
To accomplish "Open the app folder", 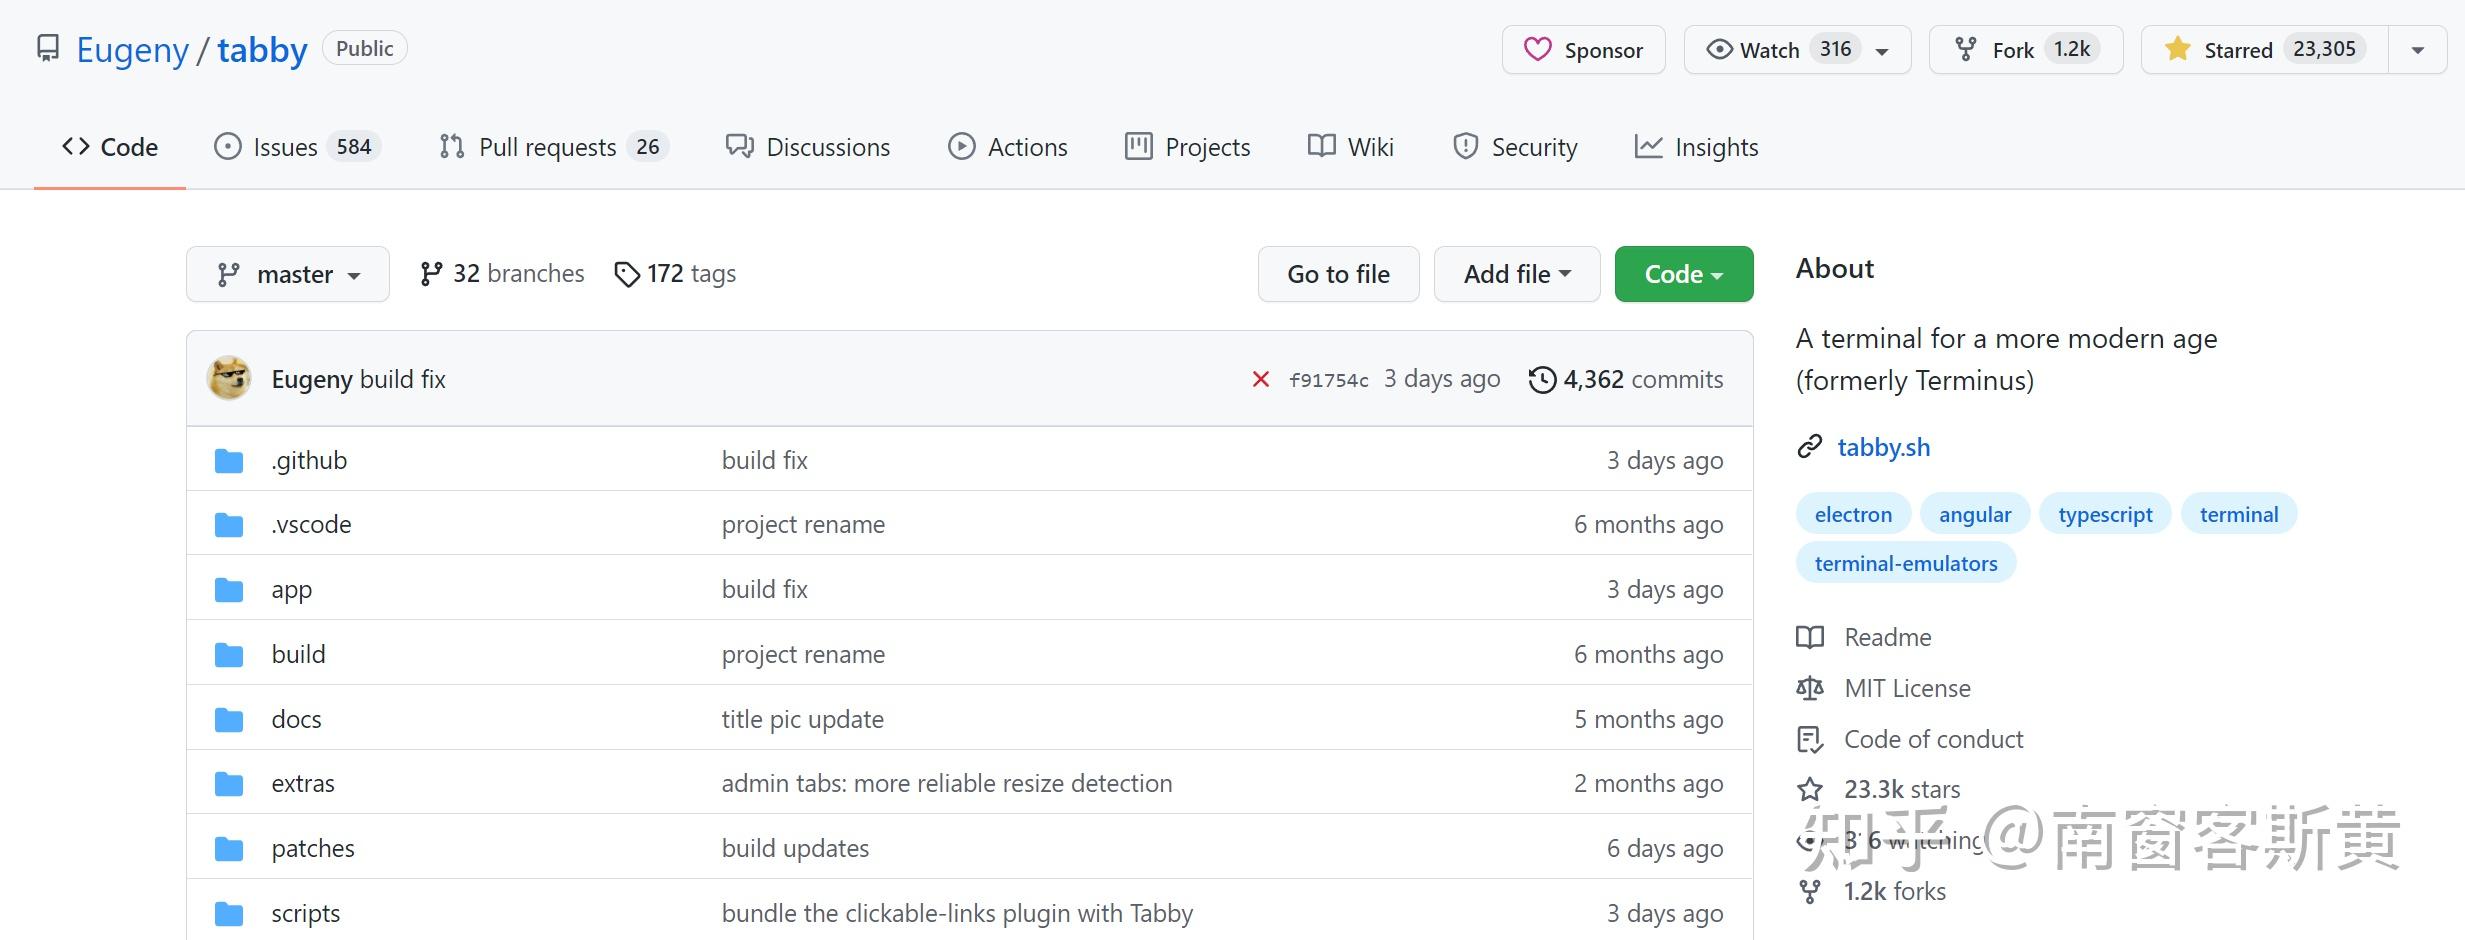I will pos(292,590).
